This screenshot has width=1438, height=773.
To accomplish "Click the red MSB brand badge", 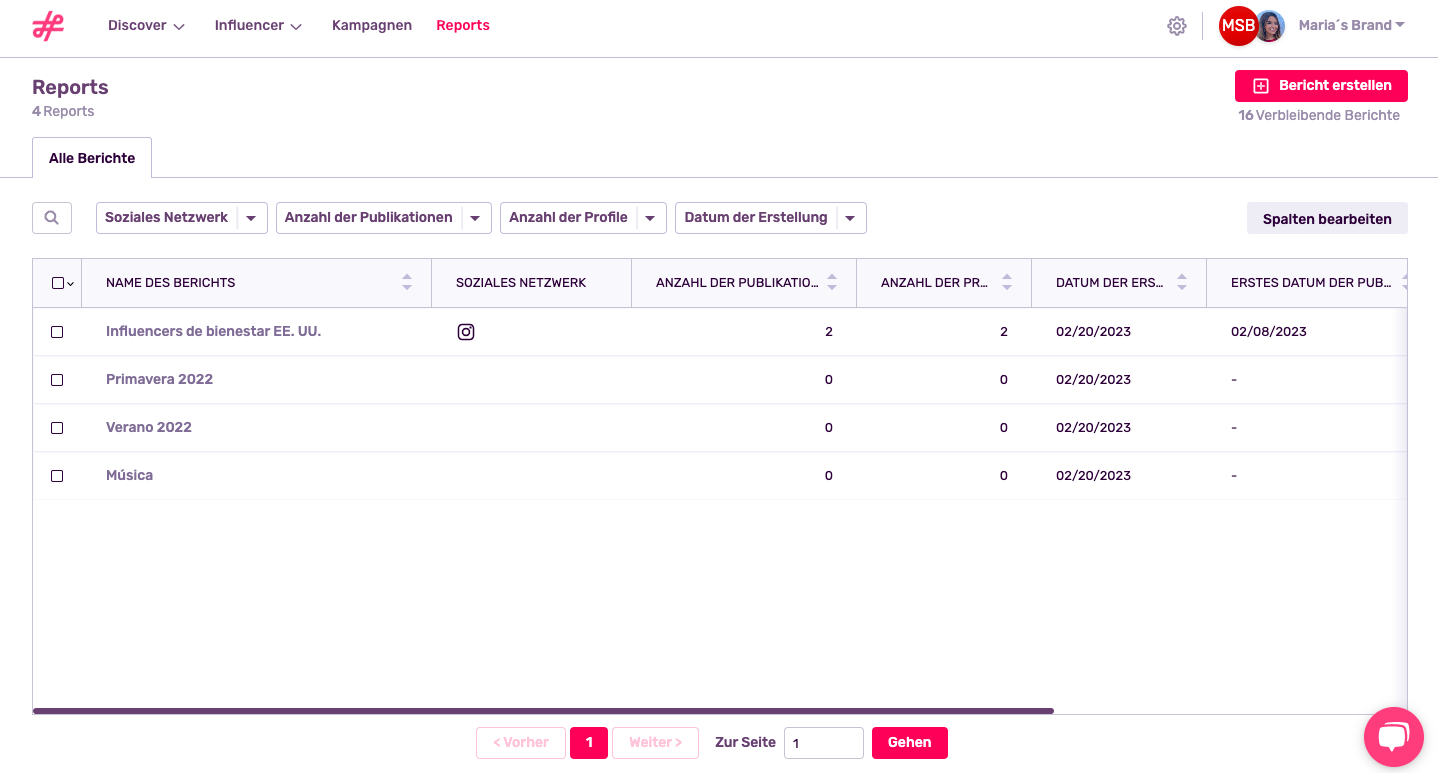I will (1237, 26).
